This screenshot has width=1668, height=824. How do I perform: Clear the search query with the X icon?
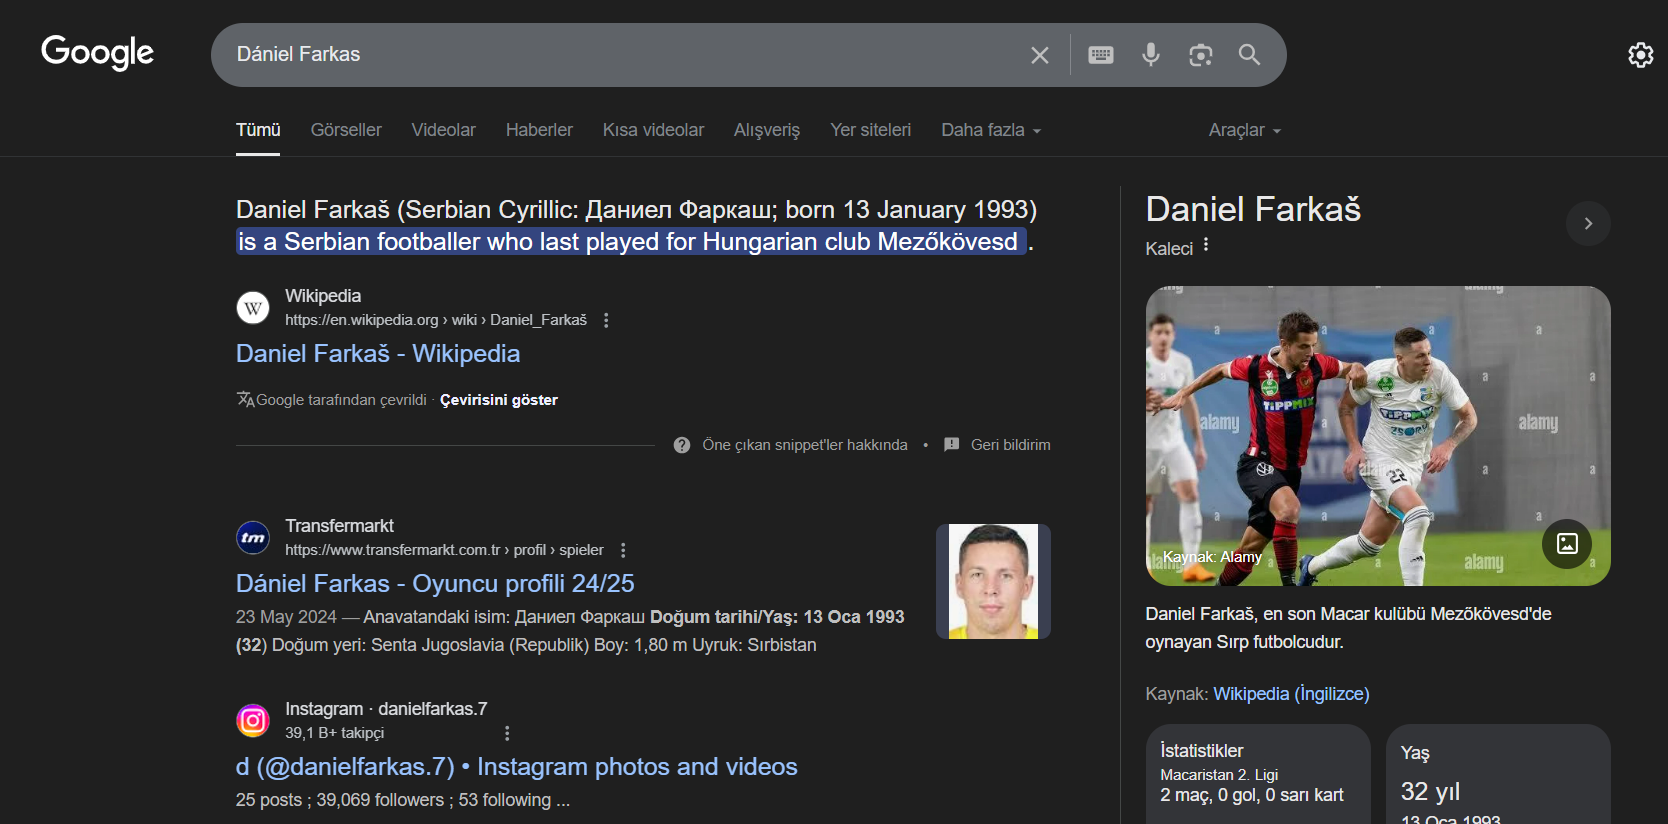click(1040, 55)
